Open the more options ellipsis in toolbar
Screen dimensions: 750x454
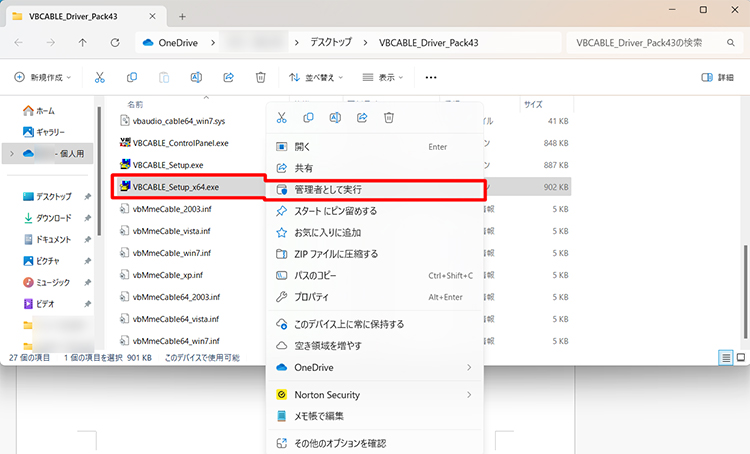click(x=431, y=78)
